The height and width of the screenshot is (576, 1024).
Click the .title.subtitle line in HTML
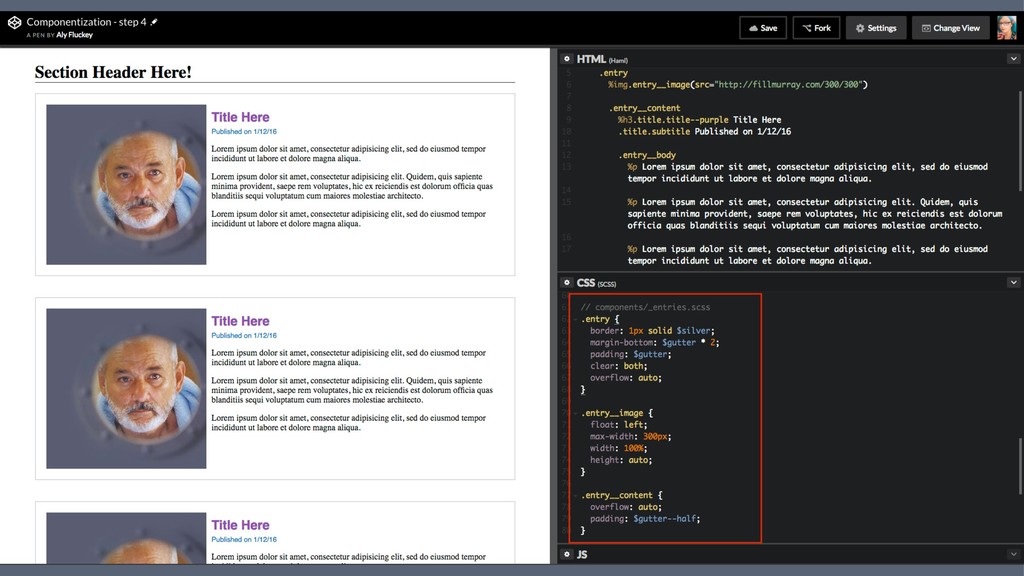705,131
